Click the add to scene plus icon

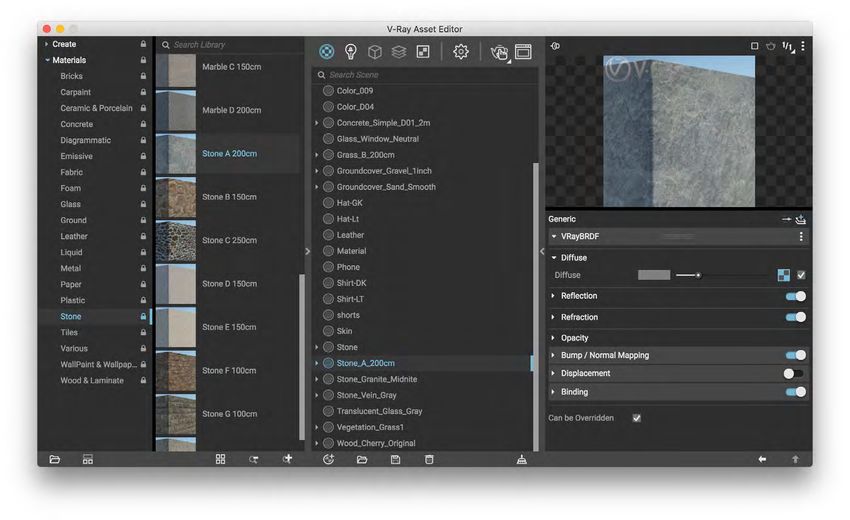pyautogui.click(x=287, y=459)
